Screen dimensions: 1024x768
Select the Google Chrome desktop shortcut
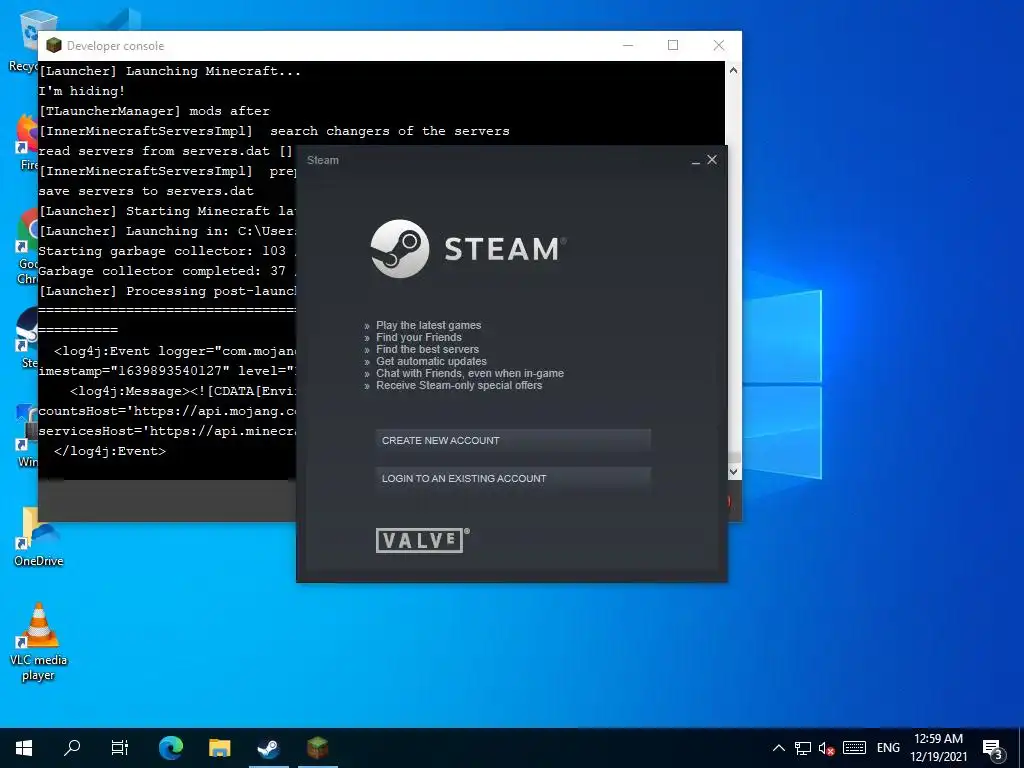(27, 247)
